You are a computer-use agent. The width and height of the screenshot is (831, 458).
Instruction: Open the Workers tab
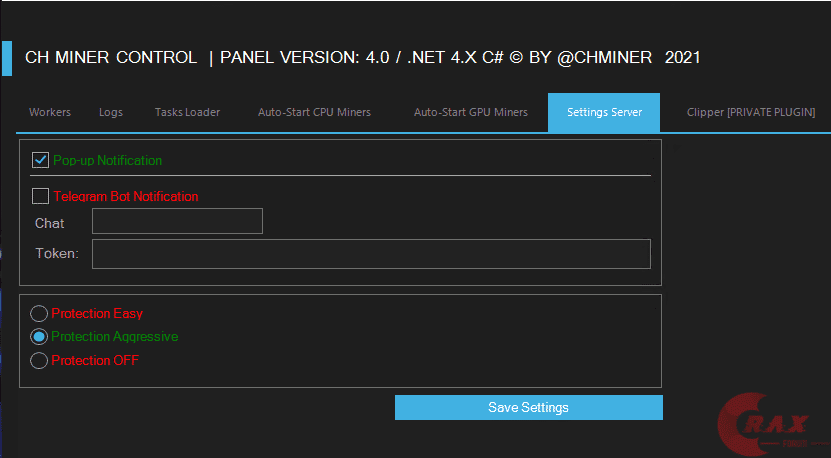coord(50,112)
